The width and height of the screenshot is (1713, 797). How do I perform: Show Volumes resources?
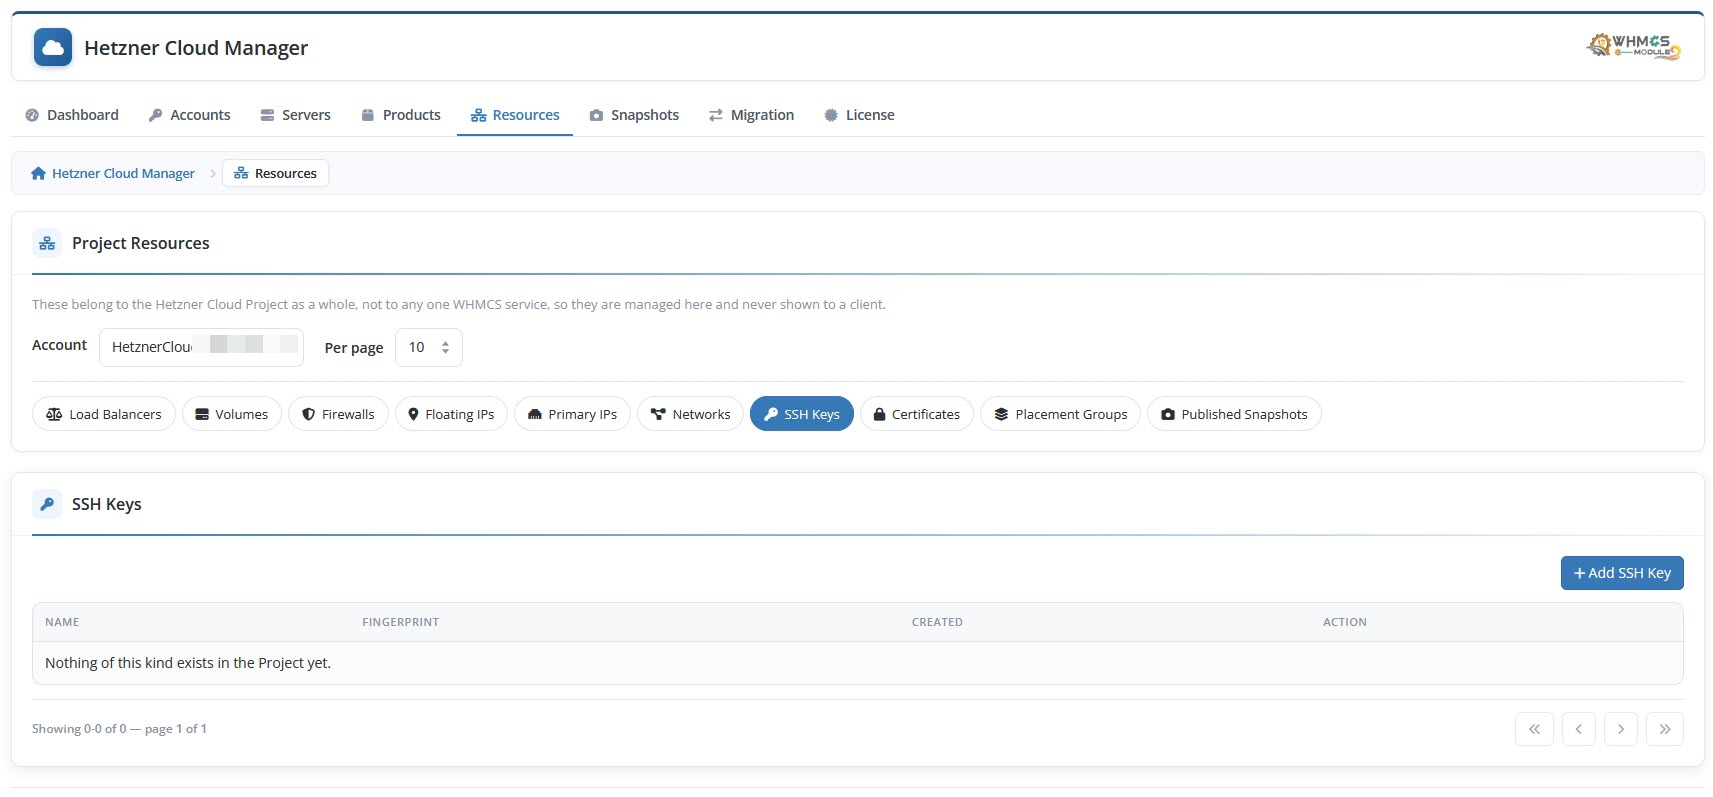(x=232, y=414)
